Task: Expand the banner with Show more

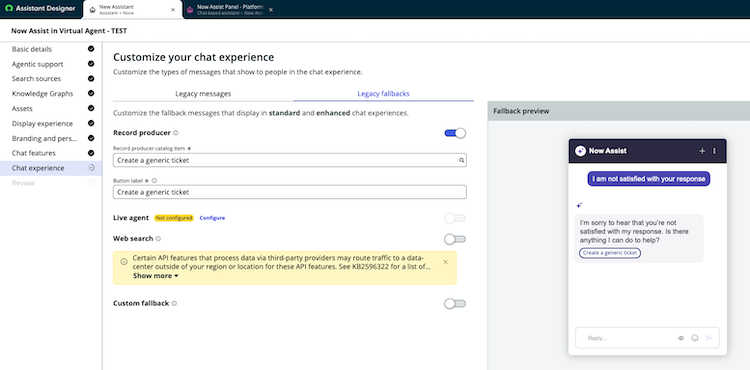Action: click(156, 276)
